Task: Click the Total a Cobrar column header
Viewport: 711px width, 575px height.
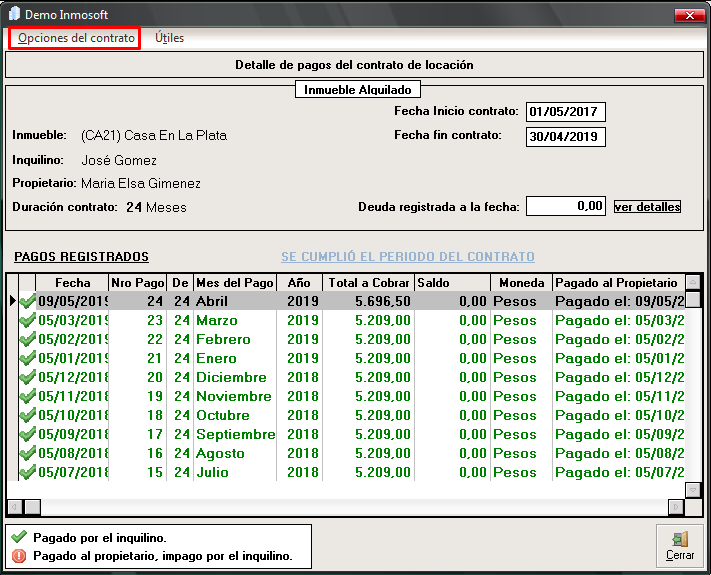Action: coord(369,283)
